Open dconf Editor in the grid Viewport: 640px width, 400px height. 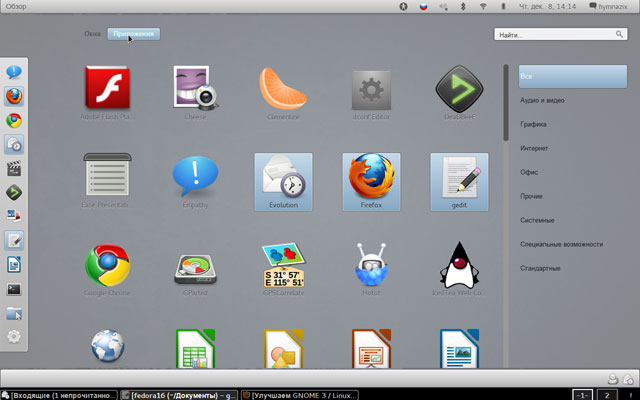pyautogui.click(x=371, y=93)
